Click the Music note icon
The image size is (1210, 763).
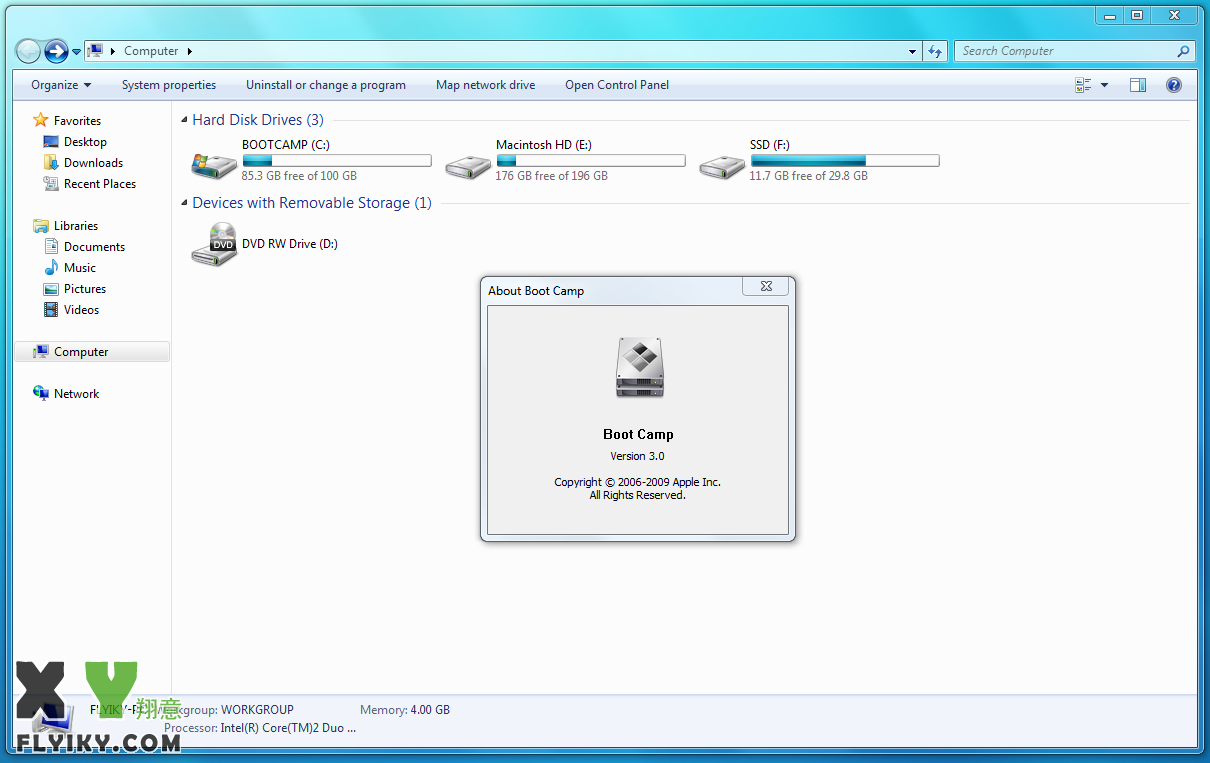tap(51, 268)
